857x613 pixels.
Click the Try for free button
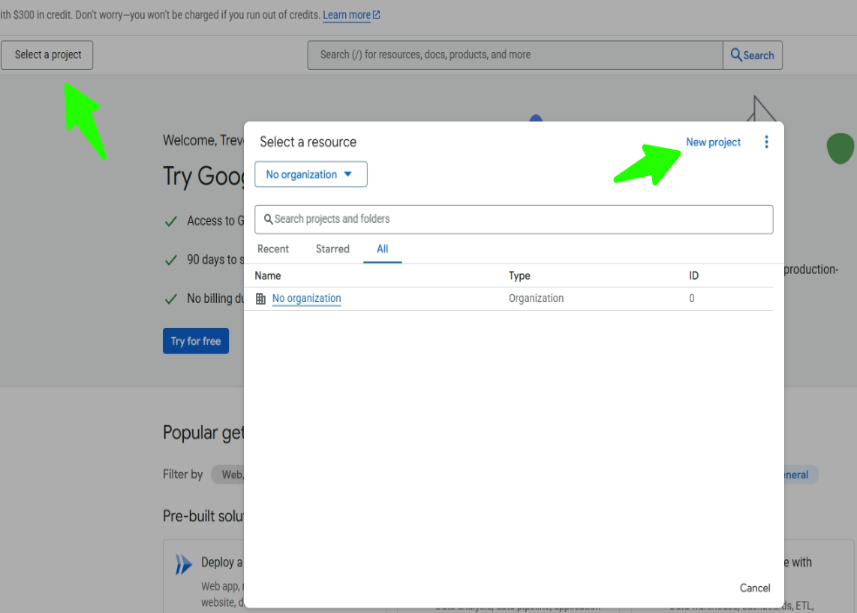pyautogui.click(x=196, y=341)
